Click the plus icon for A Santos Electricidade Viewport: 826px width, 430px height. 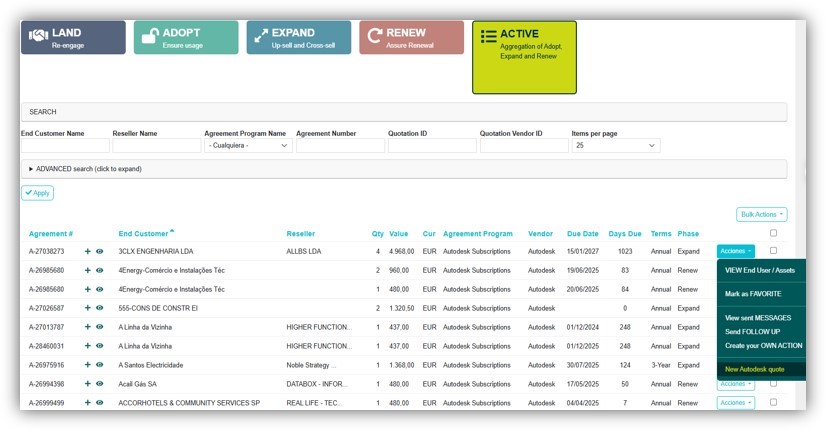click(x=88, y=365)
